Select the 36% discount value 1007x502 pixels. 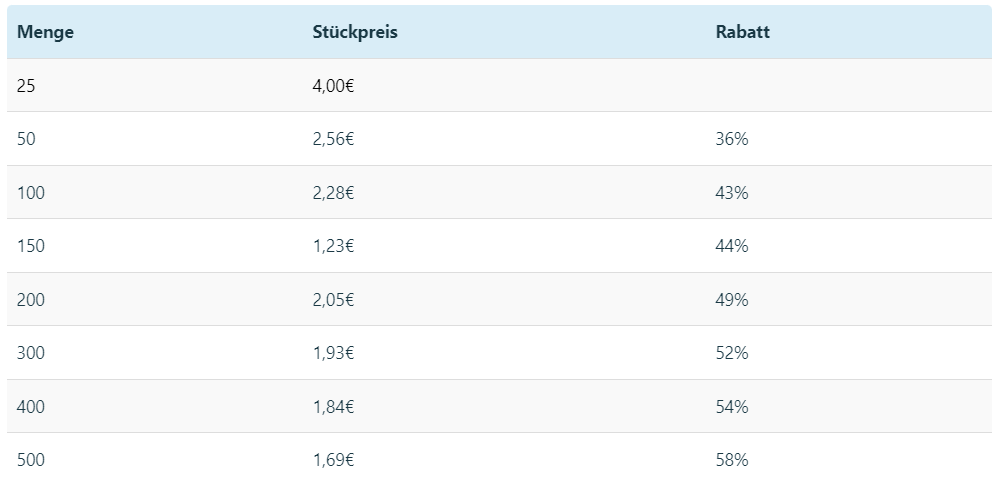(x=732, y=139)
